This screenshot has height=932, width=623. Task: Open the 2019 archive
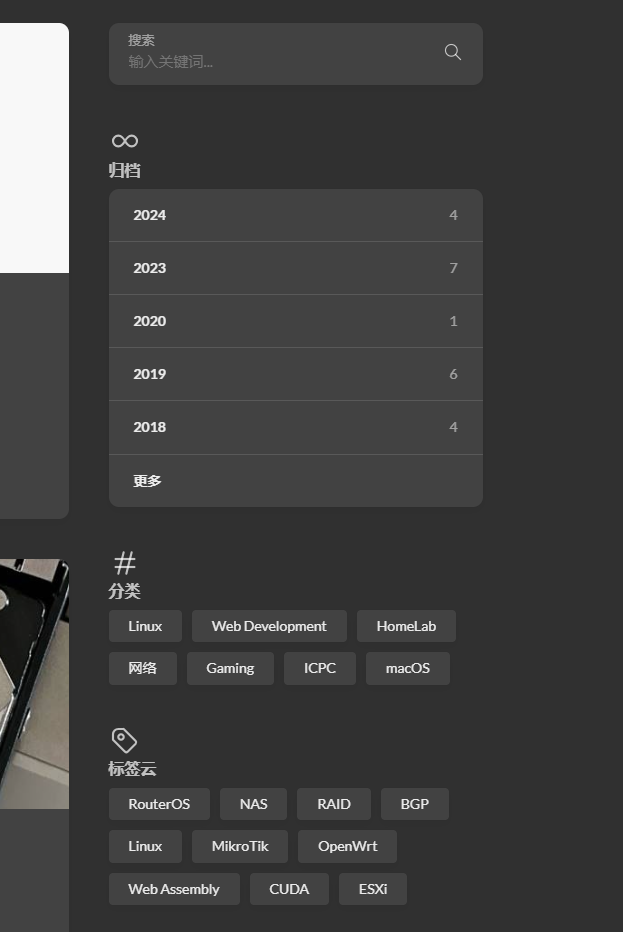(x=295, y=374)
